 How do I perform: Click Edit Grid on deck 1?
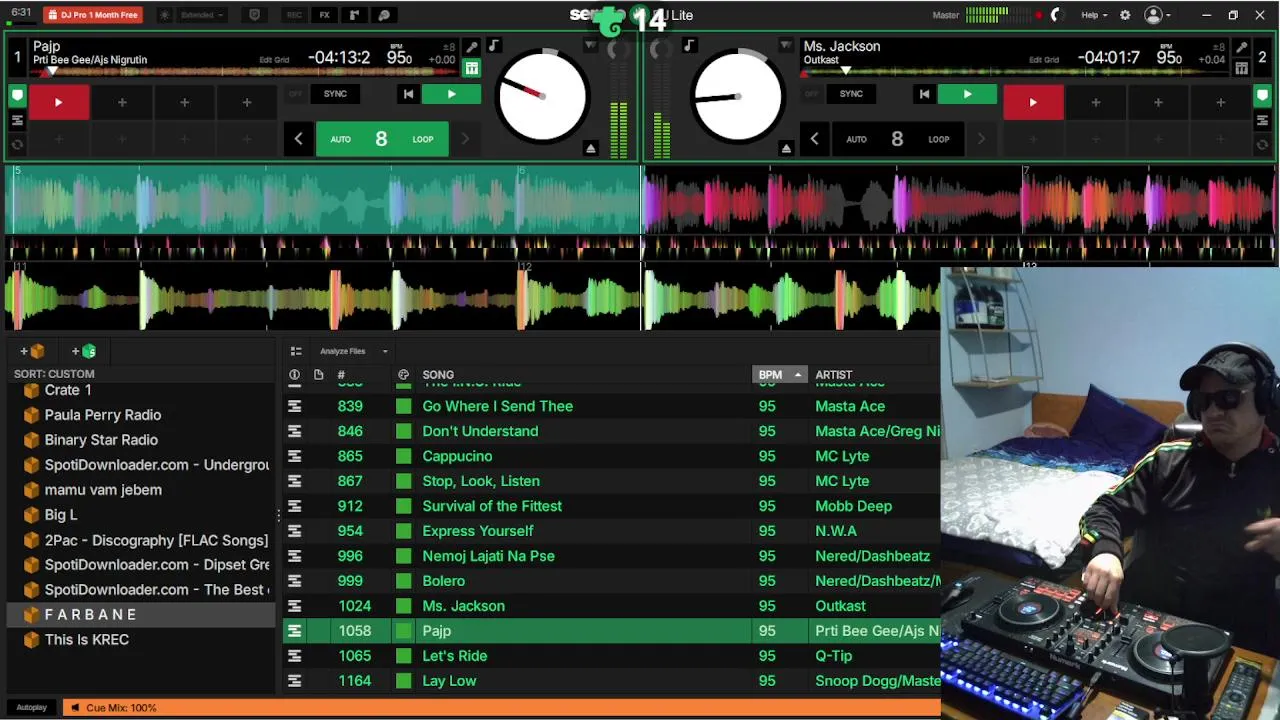tap(274, 60)
